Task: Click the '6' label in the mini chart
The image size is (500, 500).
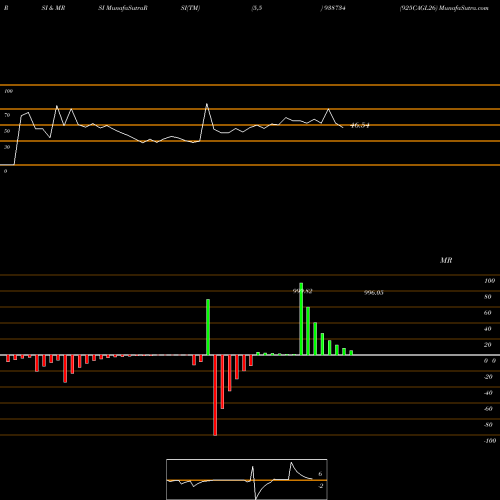Action: click(x=320, y=474)
